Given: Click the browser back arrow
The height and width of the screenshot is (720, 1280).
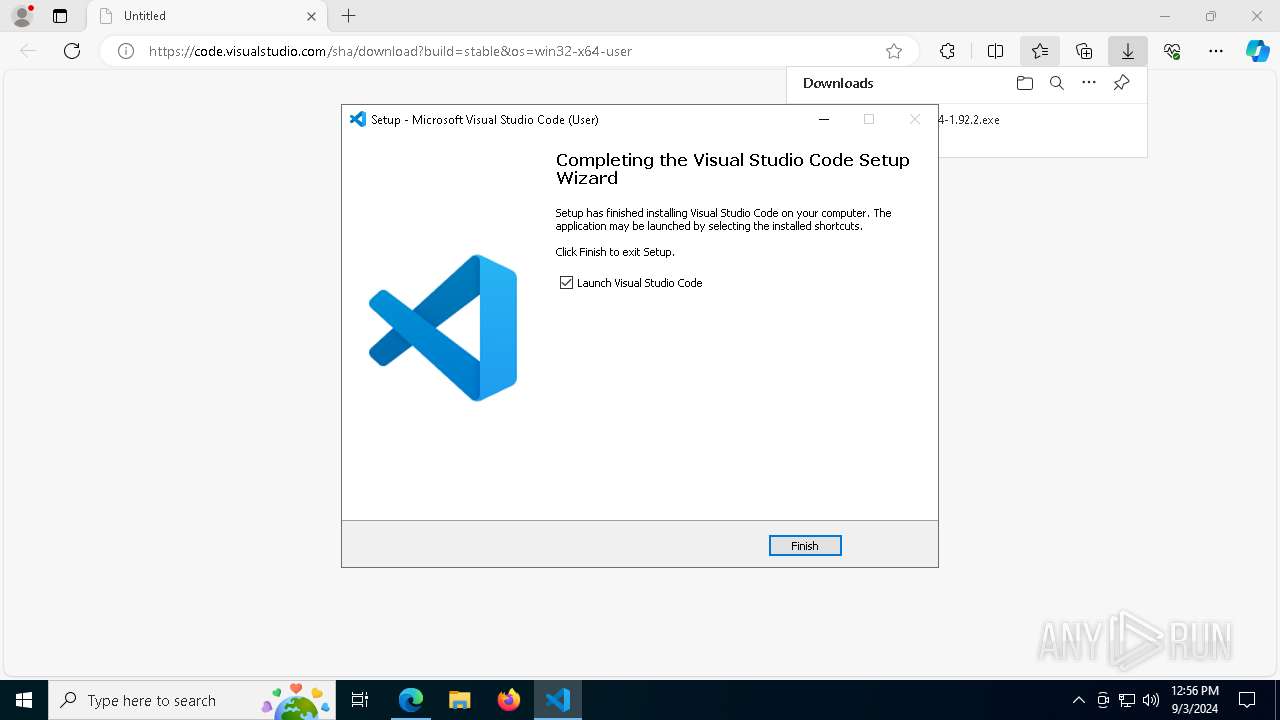Looking at the screenshot, I should (28, 51).
